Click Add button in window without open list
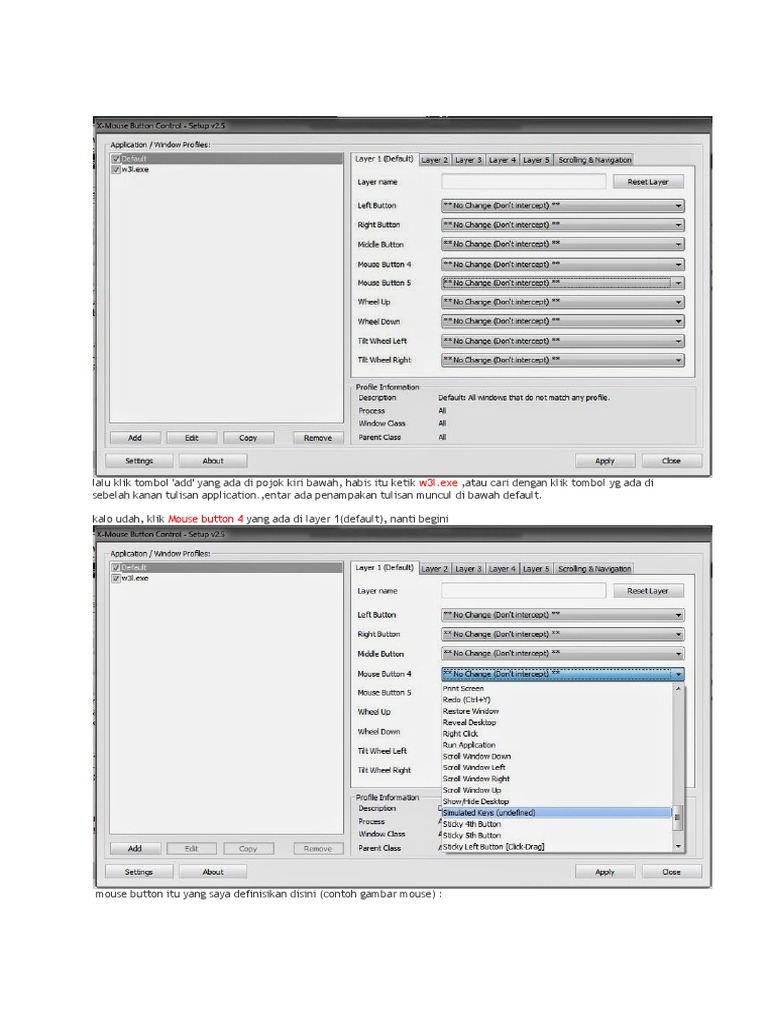768x1024 pixels. point(135,438)
